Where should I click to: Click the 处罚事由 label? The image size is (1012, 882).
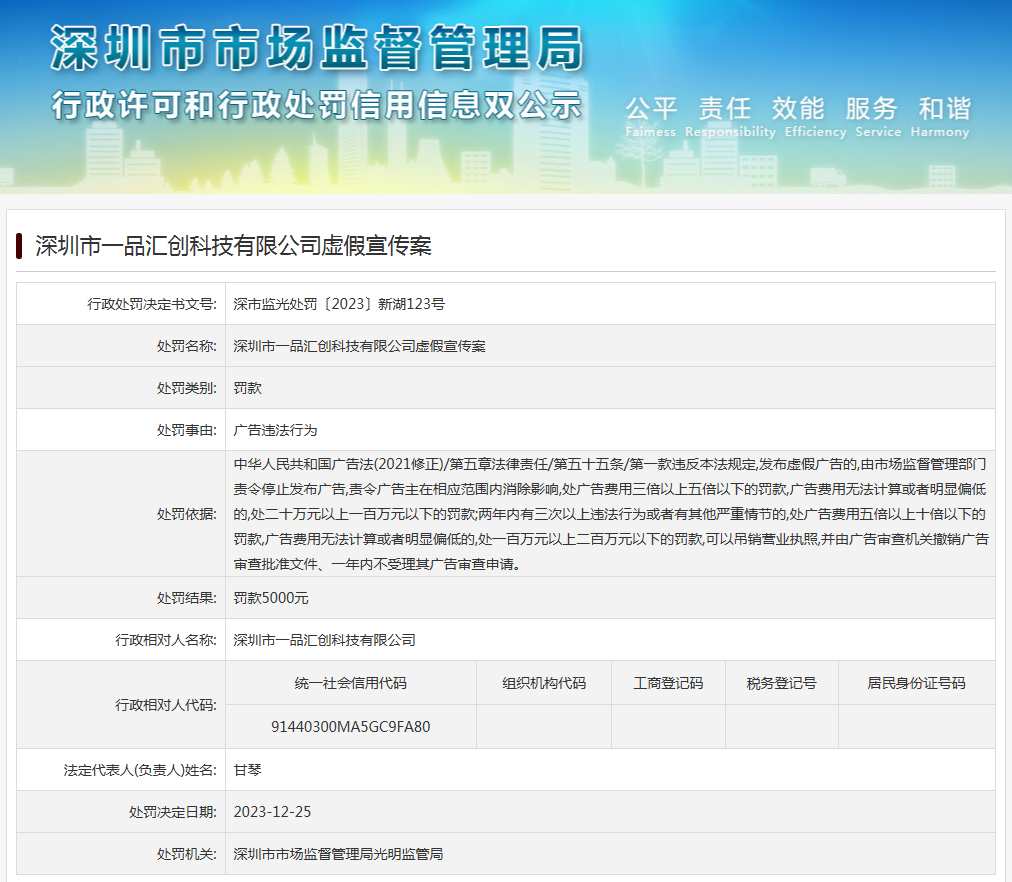pos(187,430)
